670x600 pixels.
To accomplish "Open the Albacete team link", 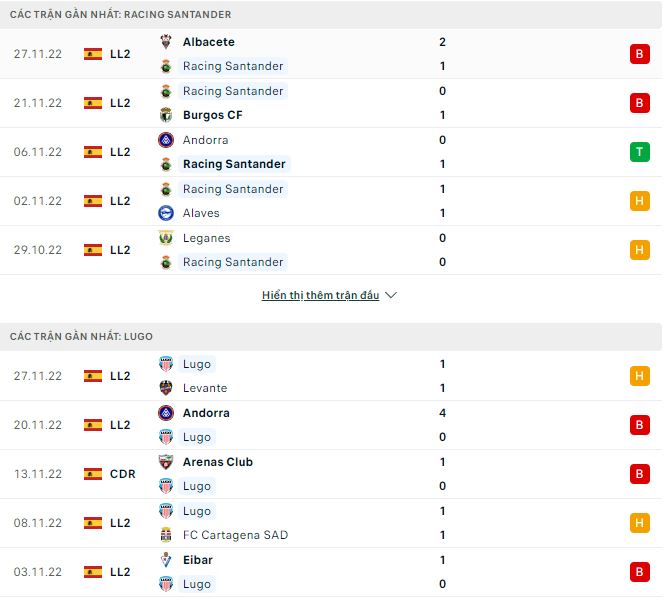I will tap(209, 42).
